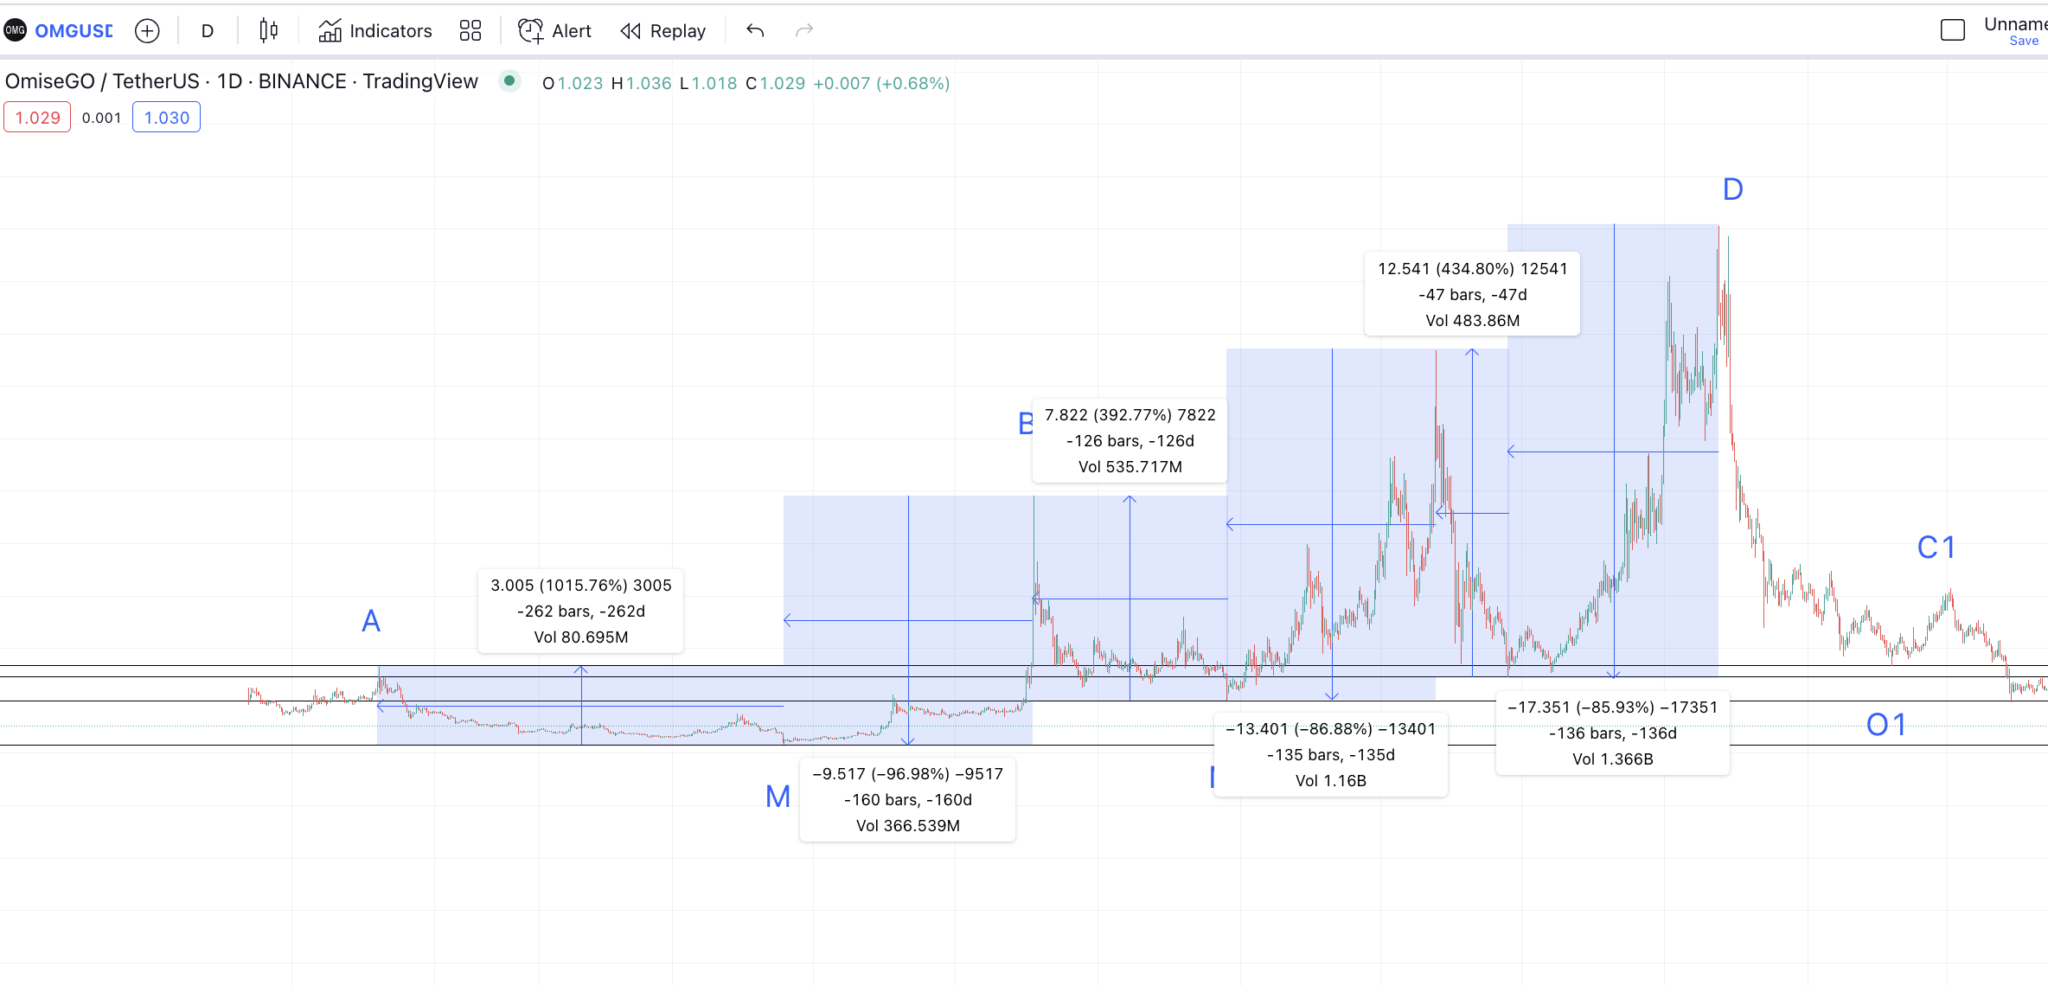Viewport: 2048px width, 986px height.
Task: Select the chart label C1
Action: 1936,547
